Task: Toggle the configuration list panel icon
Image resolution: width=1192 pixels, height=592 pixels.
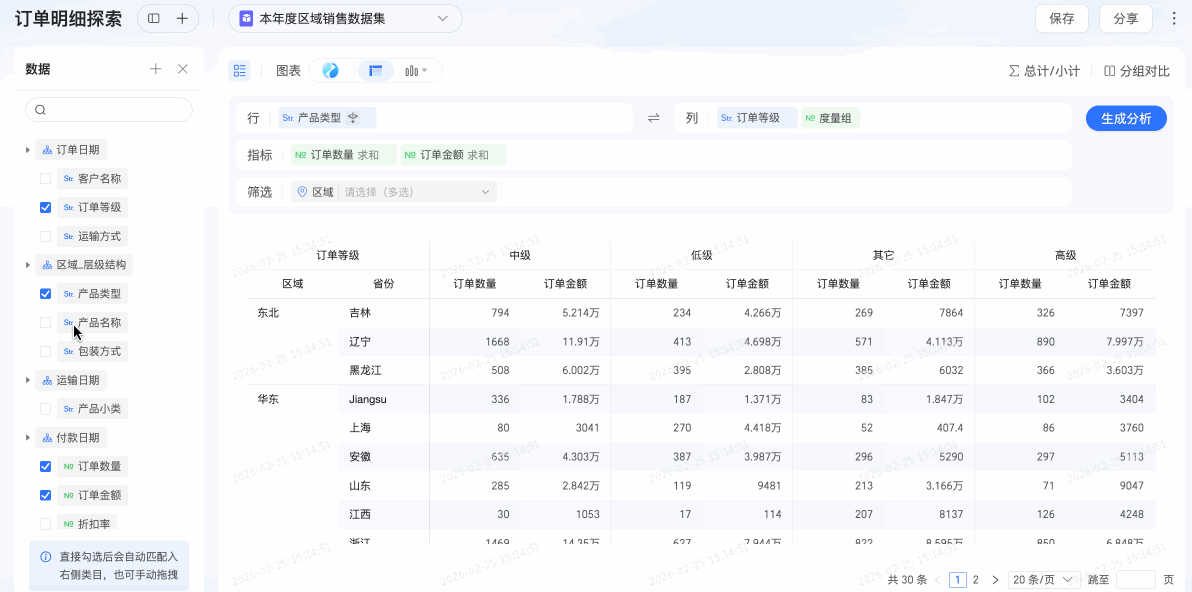Action: [240, 71]
